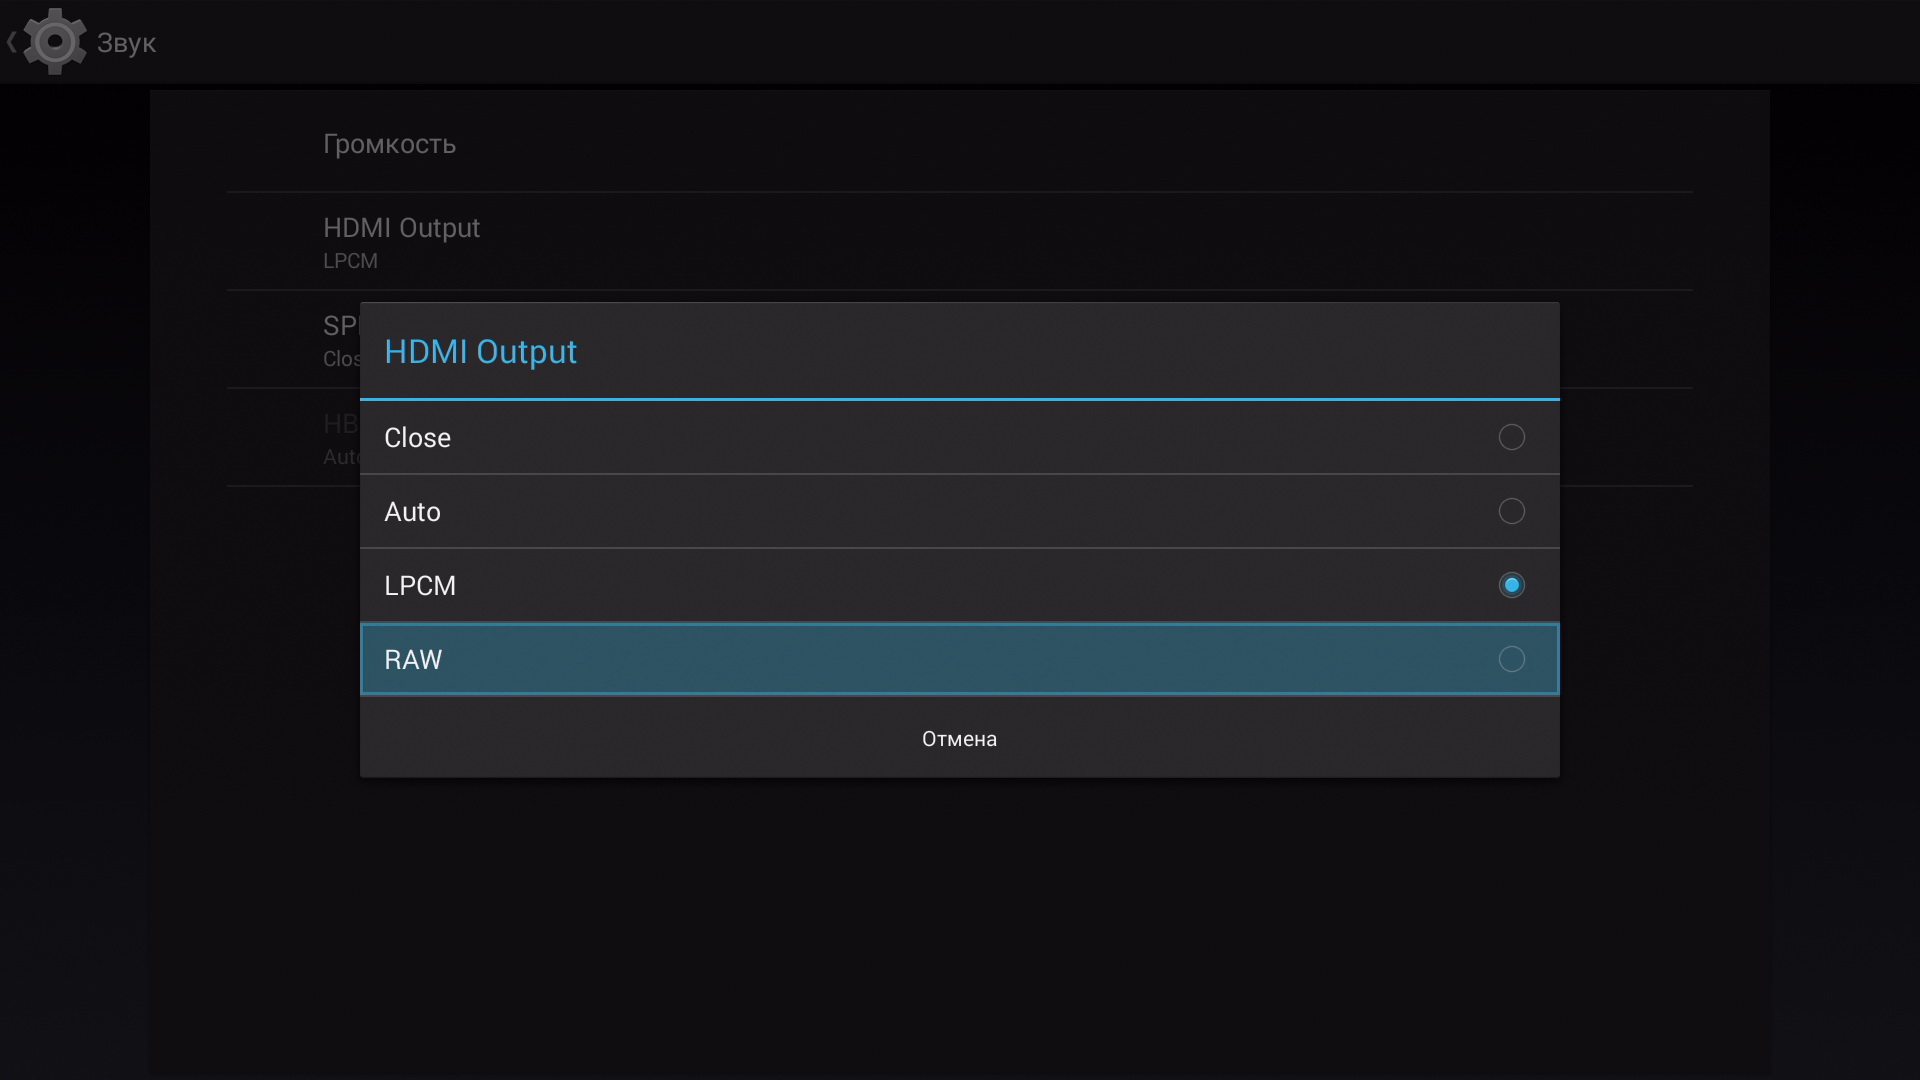This screenshot has height=1080, width=1920.
Task: Click the empty center of the Auto row
Action: coord(960,512)
